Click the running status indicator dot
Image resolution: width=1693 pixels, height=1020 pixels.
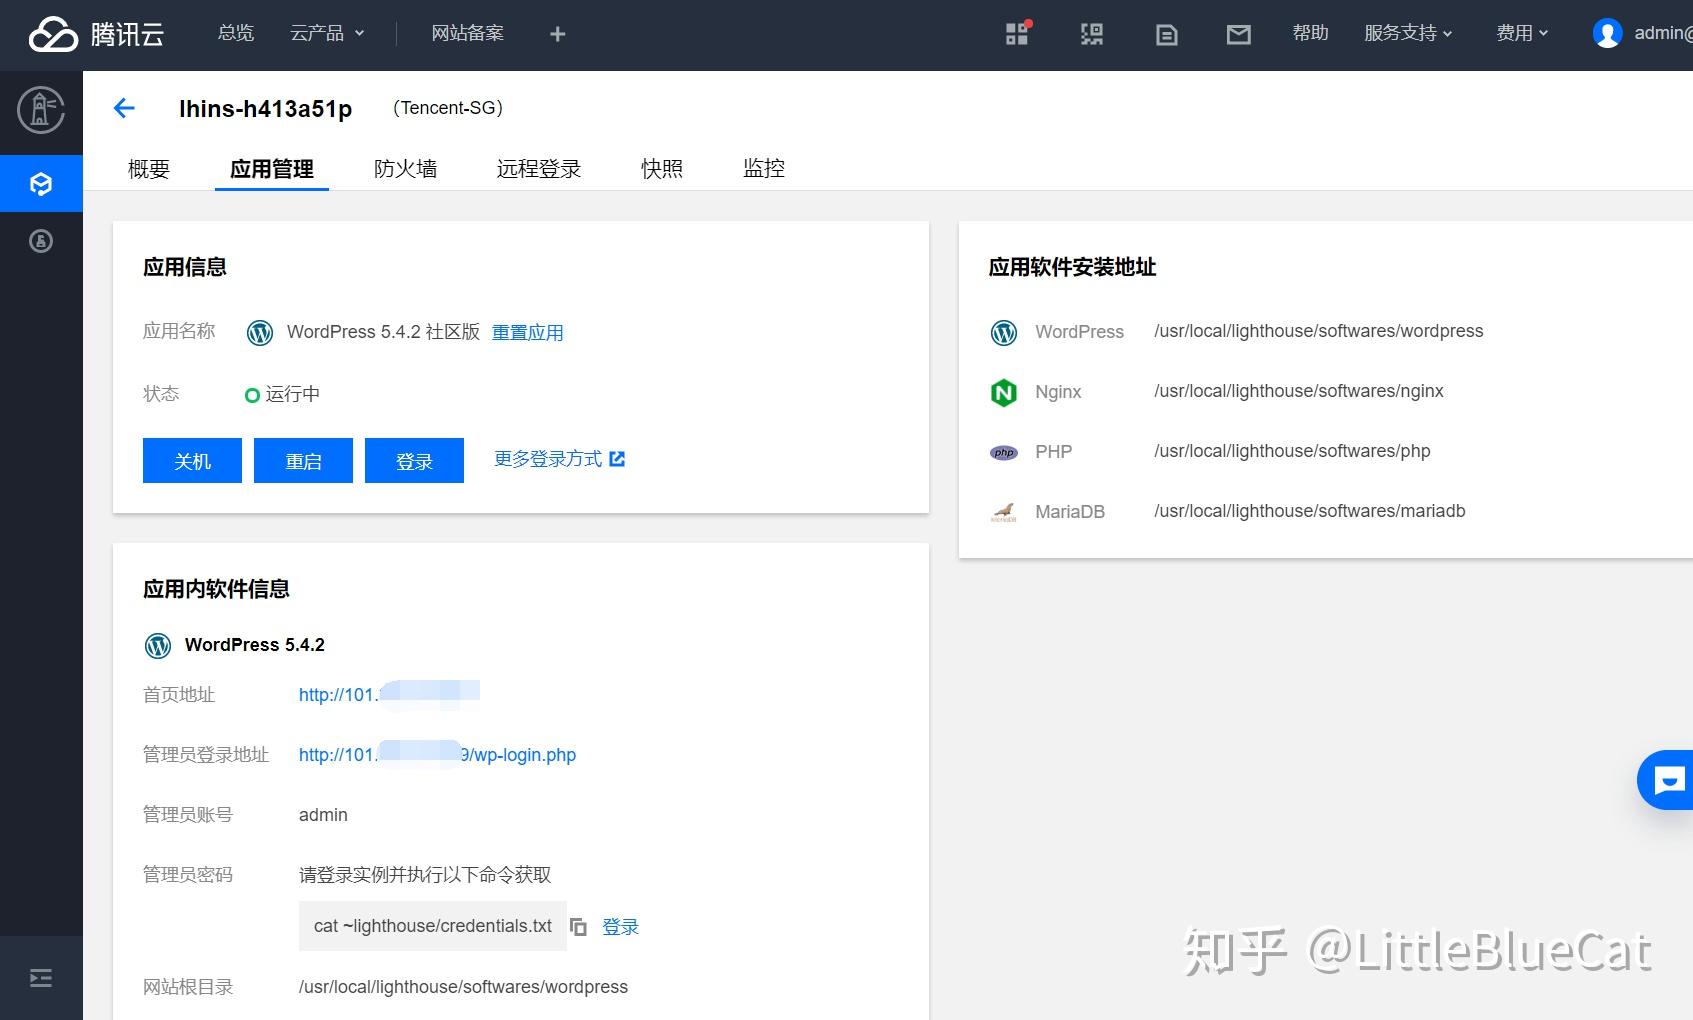point(252,394)
